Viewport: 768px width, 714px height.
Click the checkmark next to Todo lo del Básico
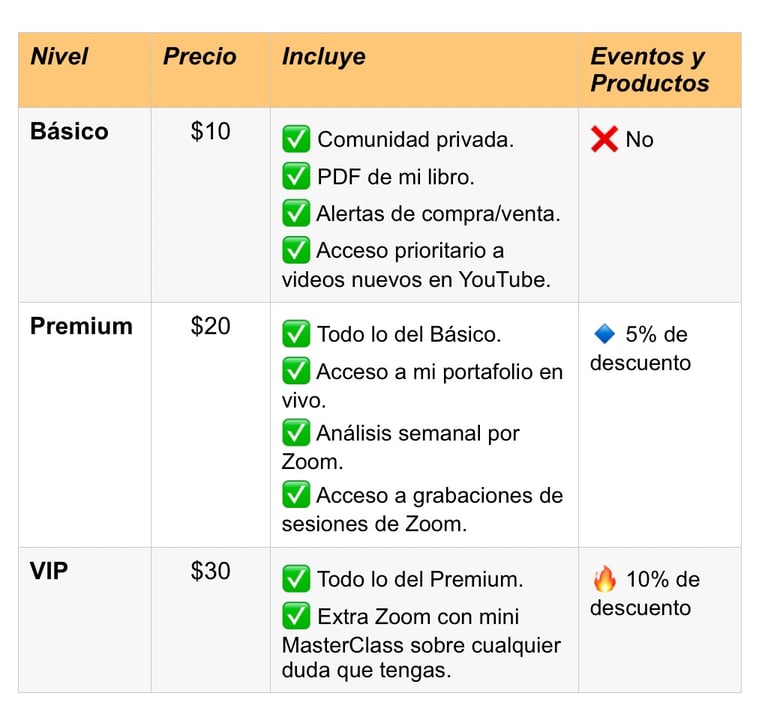coord(296,334)
